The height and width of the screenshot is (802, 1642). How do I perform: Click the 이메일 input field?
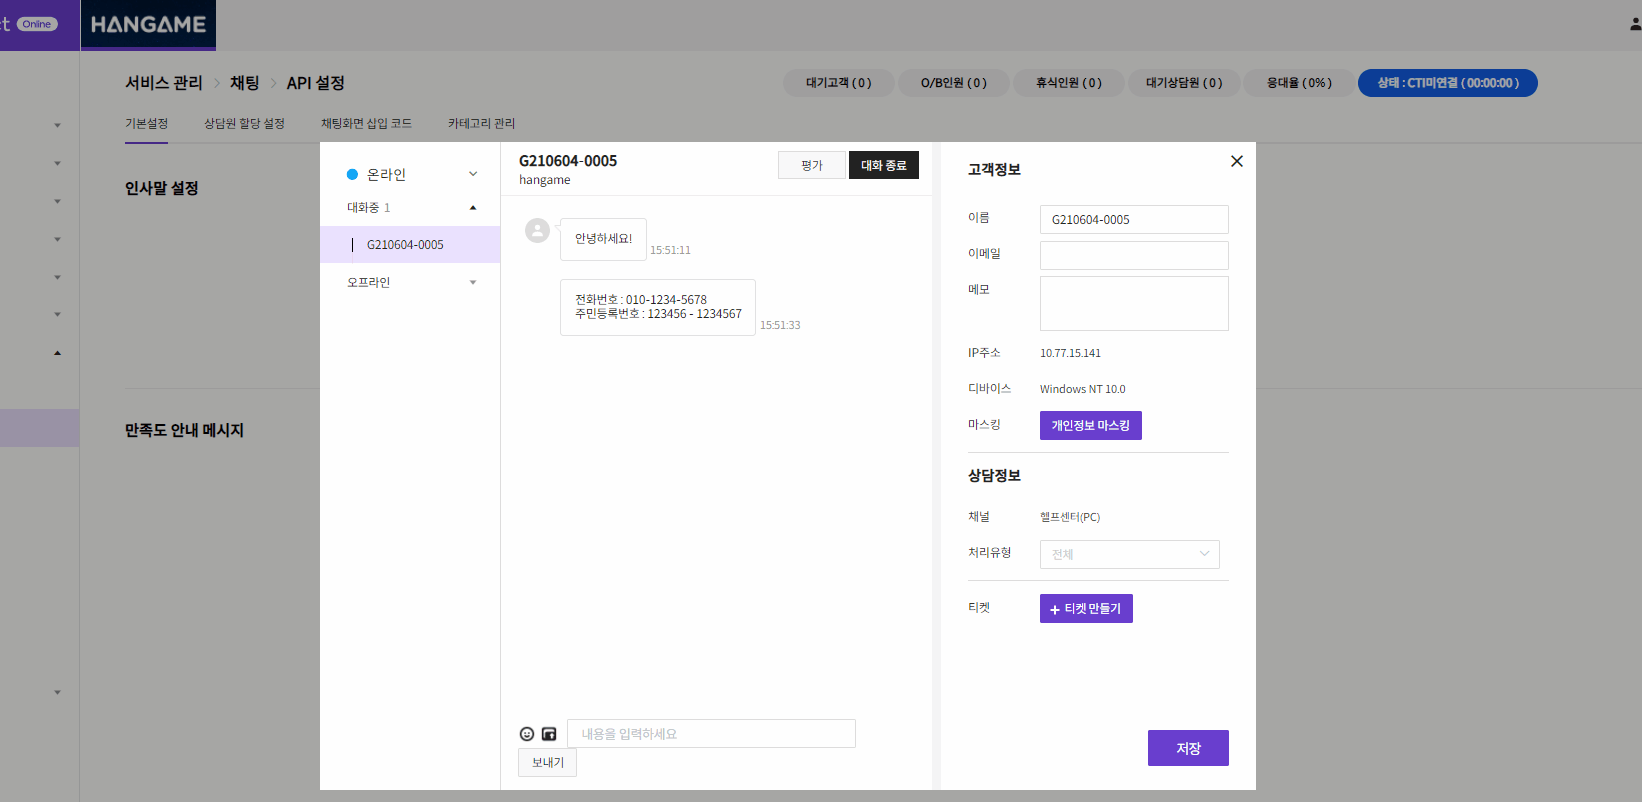pos(1134,255)
